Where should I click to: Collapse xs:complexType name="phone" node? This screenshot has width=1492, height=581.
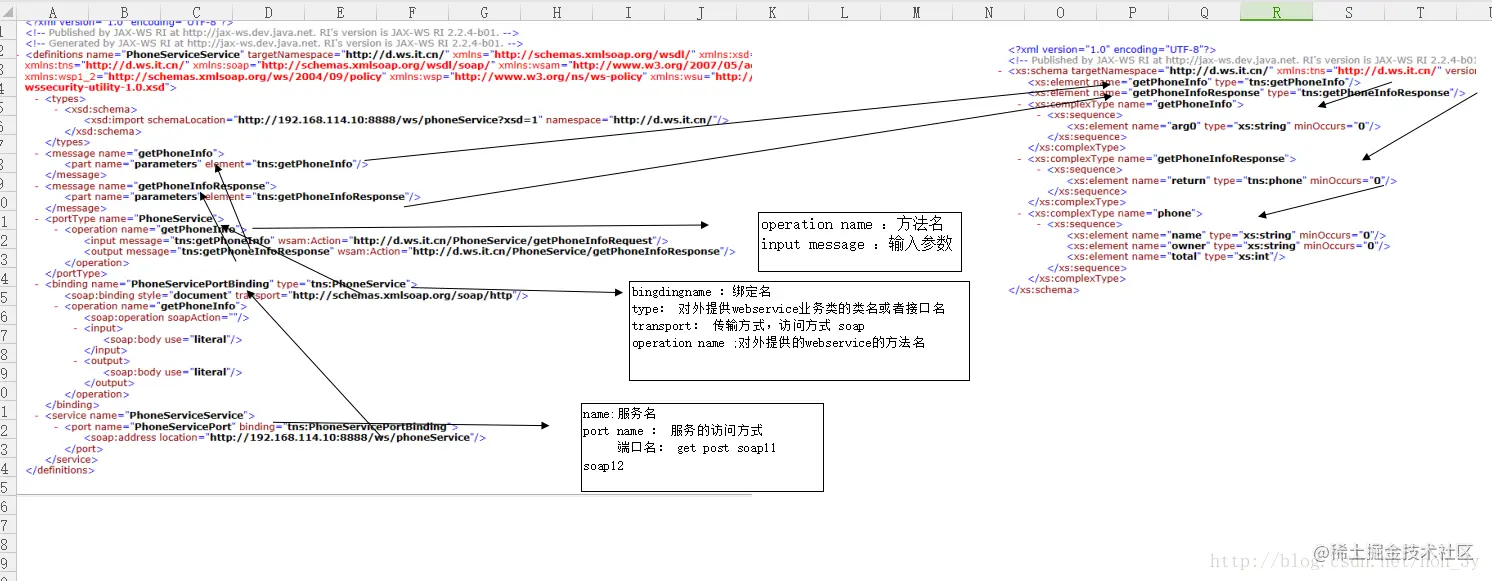point(1020,213)
